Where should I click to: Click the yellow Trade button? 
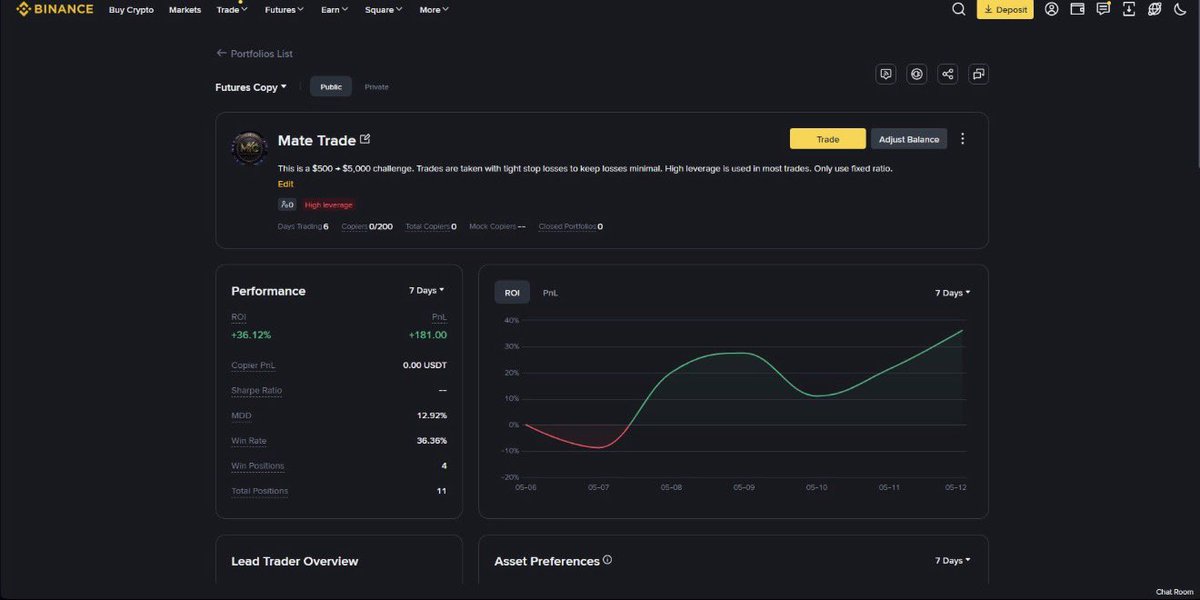828,139
